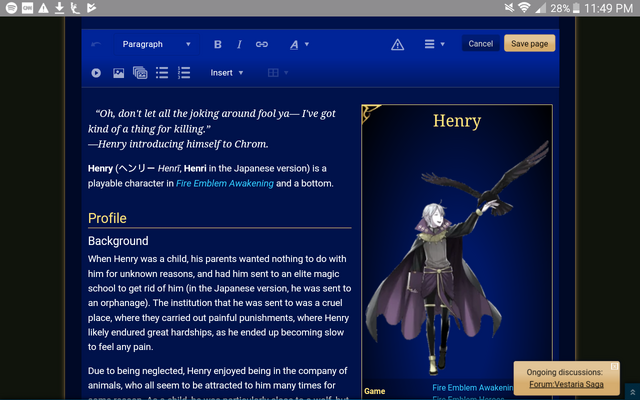640x400 pixels.
Task: Click the scroll-to-top double chevron icon
Action: [632, 392]
